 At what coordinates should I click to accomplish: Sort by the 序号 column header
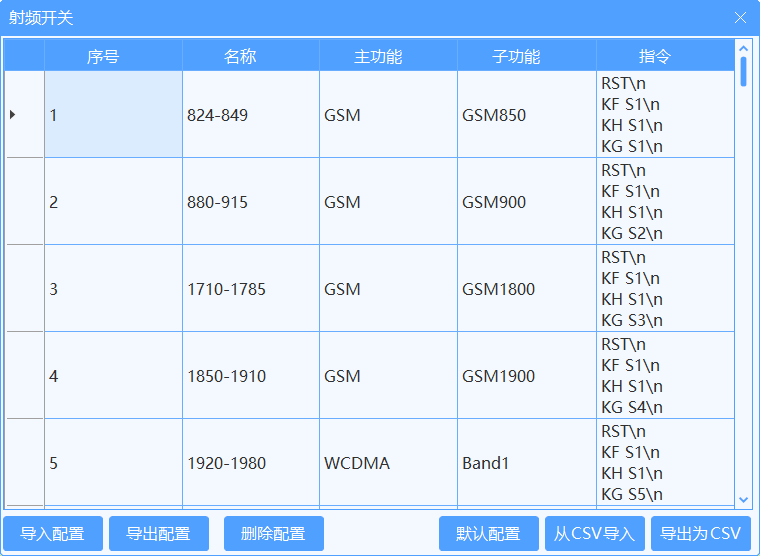113,56
